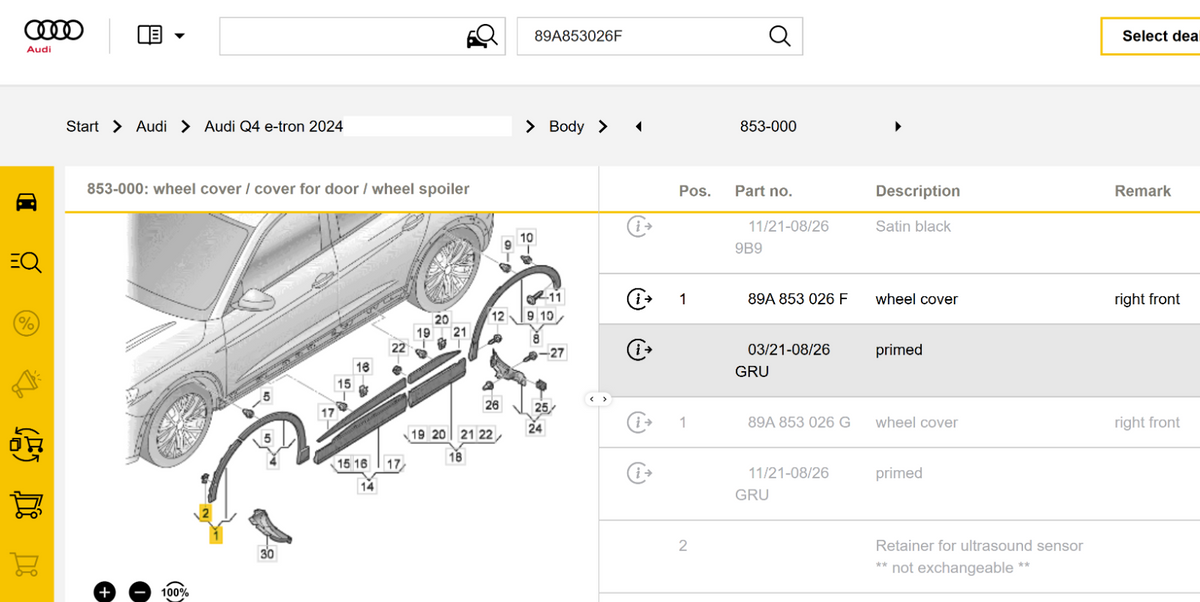Open the catalog book dropdown
This screenshot has height=602, width=1200.
(161, 36)
